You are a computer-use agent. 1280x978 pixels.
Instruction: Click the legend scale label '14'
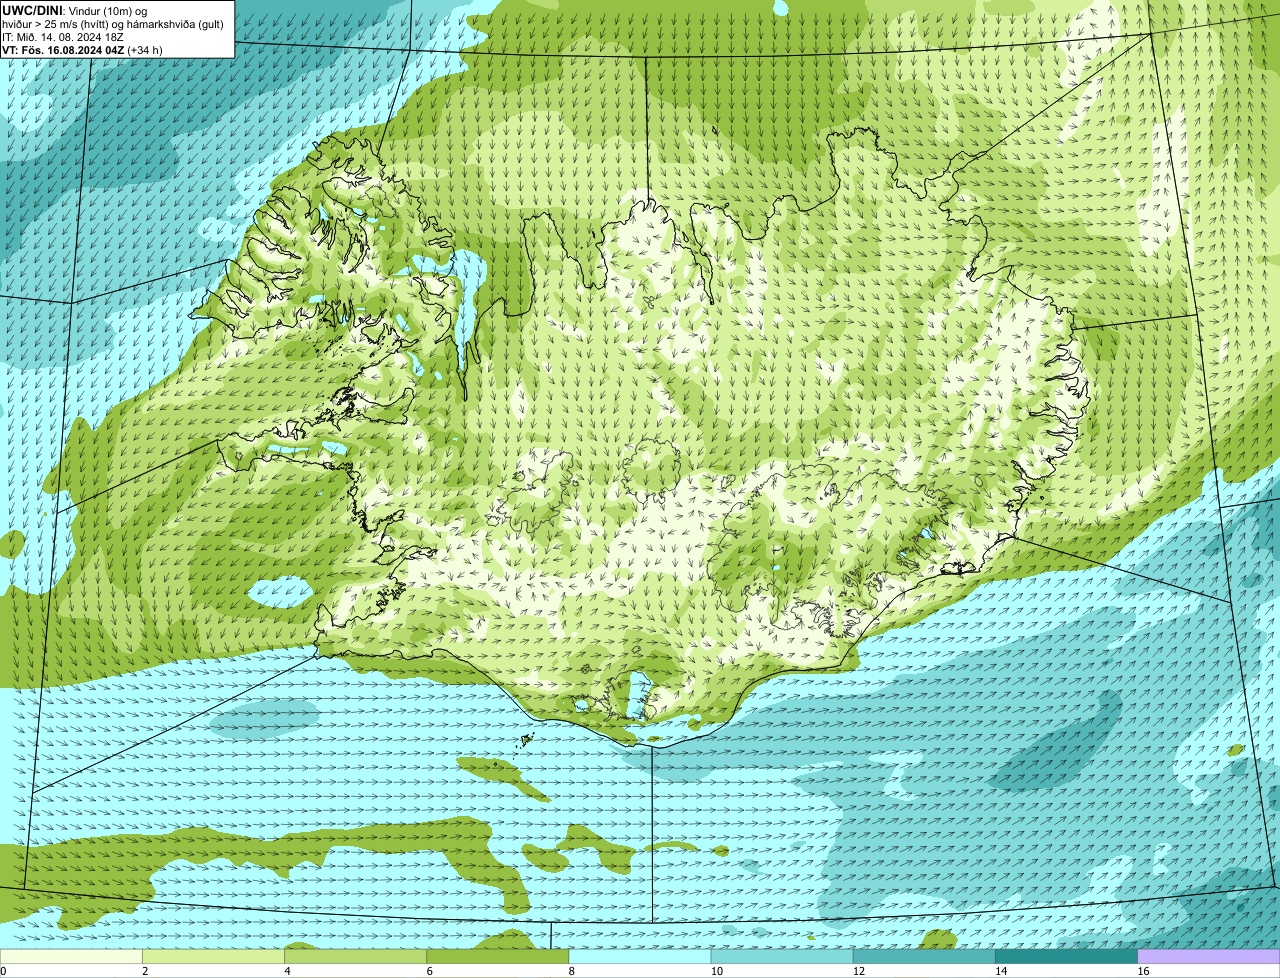(1001, 971)
